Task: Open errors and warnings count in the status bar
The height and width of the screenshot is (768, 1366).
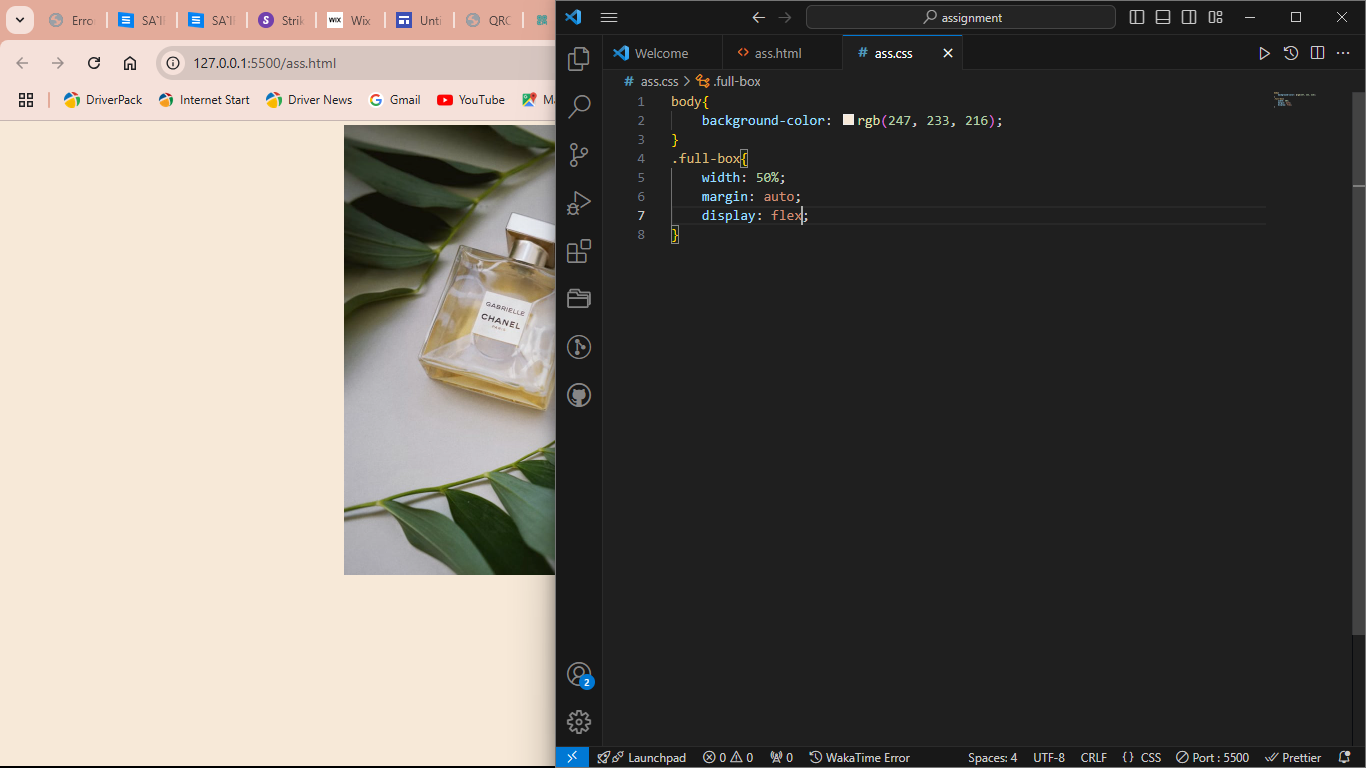Action: click(728, 757)
